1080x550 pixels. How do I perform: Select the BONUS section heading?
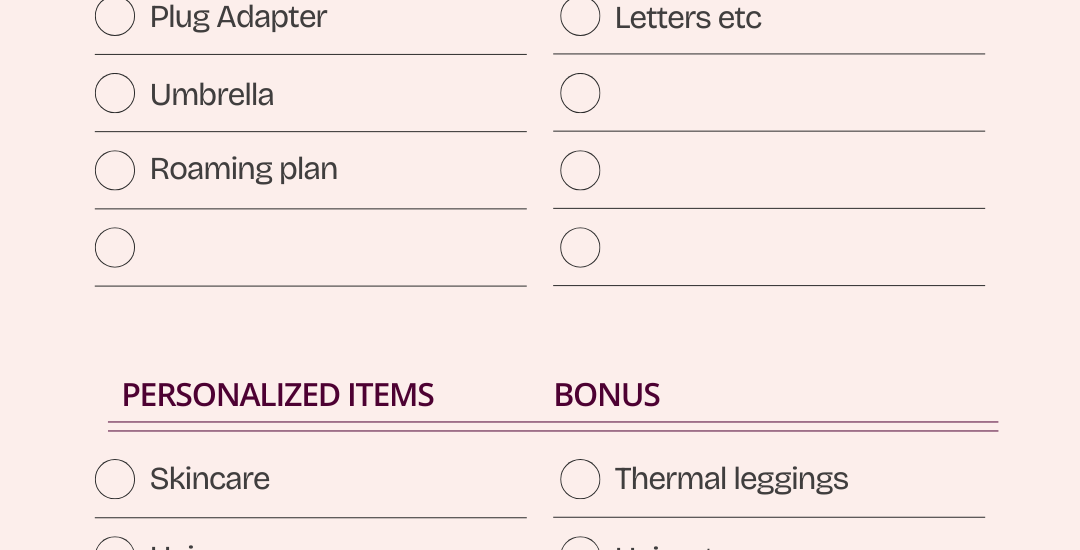[607, 395]
